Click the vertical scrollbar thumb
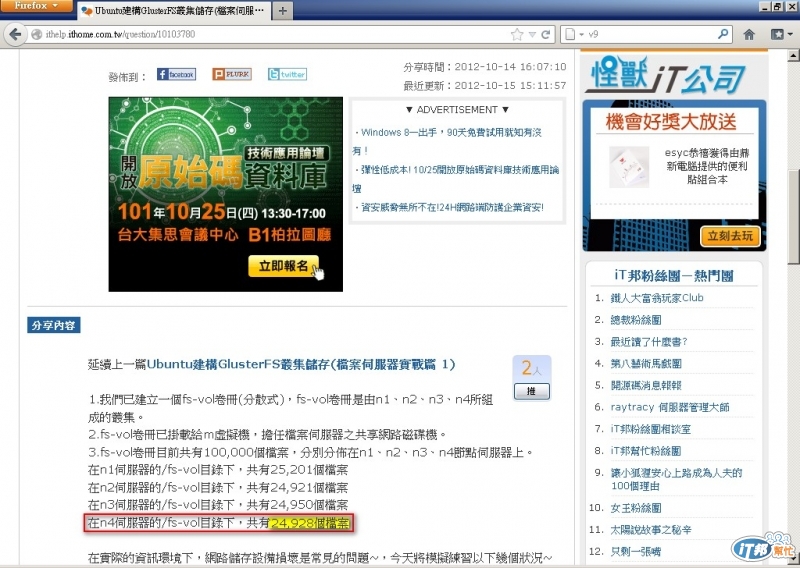This screenshot has width=800, height=568. tap(793, 217)
